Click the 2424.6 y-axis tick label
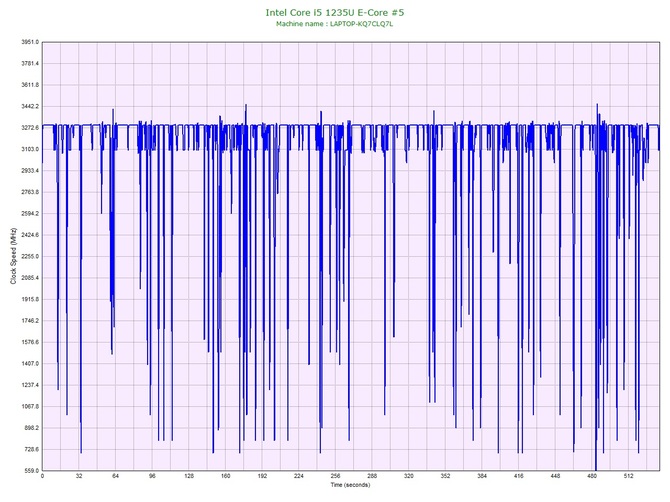Viewport: 670px width, 502px height. [29, 235]
